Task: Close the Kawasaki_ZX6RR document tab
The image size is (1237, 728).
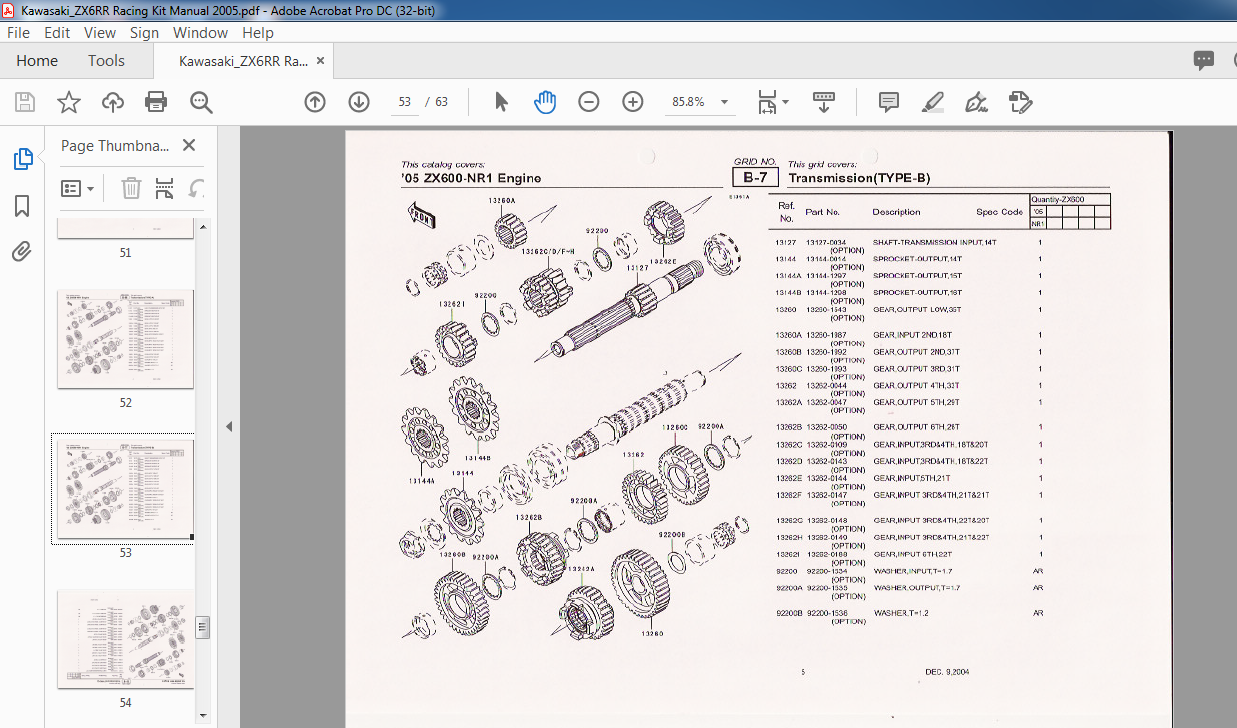Action: pyautogui.click(x=321, y=61)
